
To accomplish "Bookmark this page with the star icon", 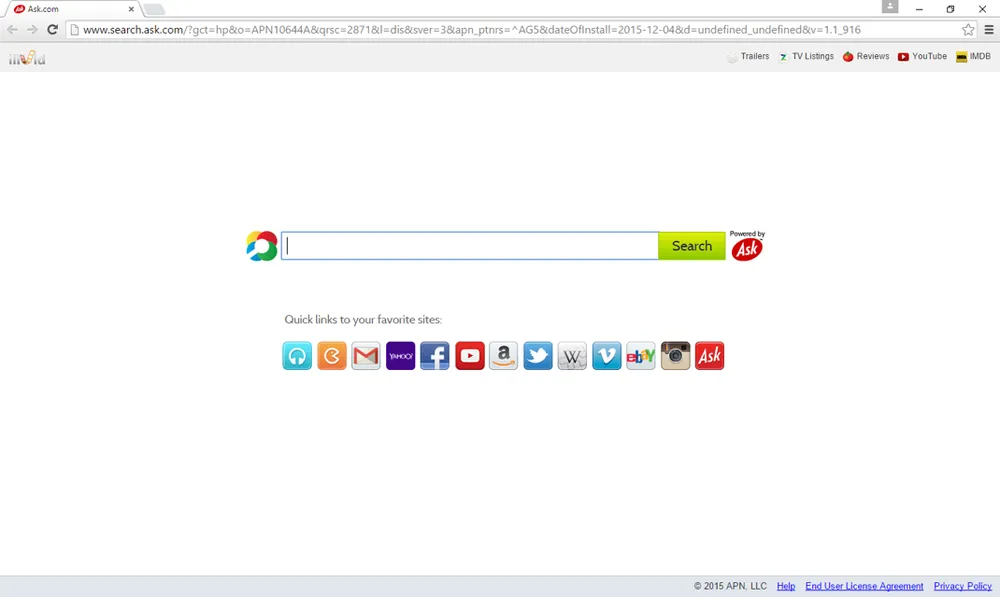I will [968, 30].
